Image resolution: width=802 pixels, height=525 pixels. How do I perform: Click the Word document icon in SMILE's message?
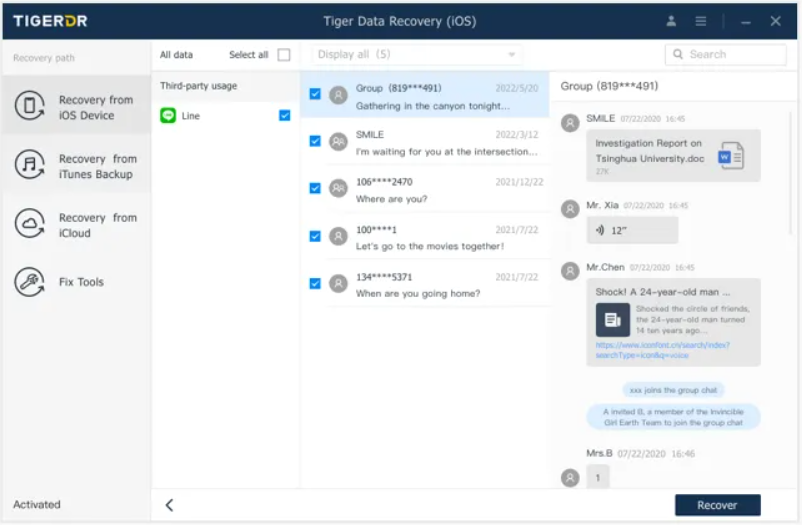pyautogui.click(x=731, y=155)
